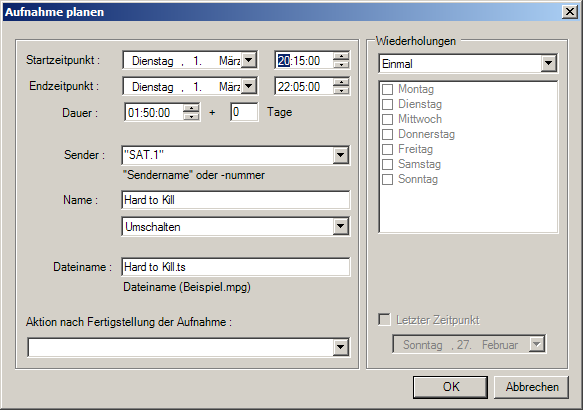Click the Tage days input field

pos(244,112)
